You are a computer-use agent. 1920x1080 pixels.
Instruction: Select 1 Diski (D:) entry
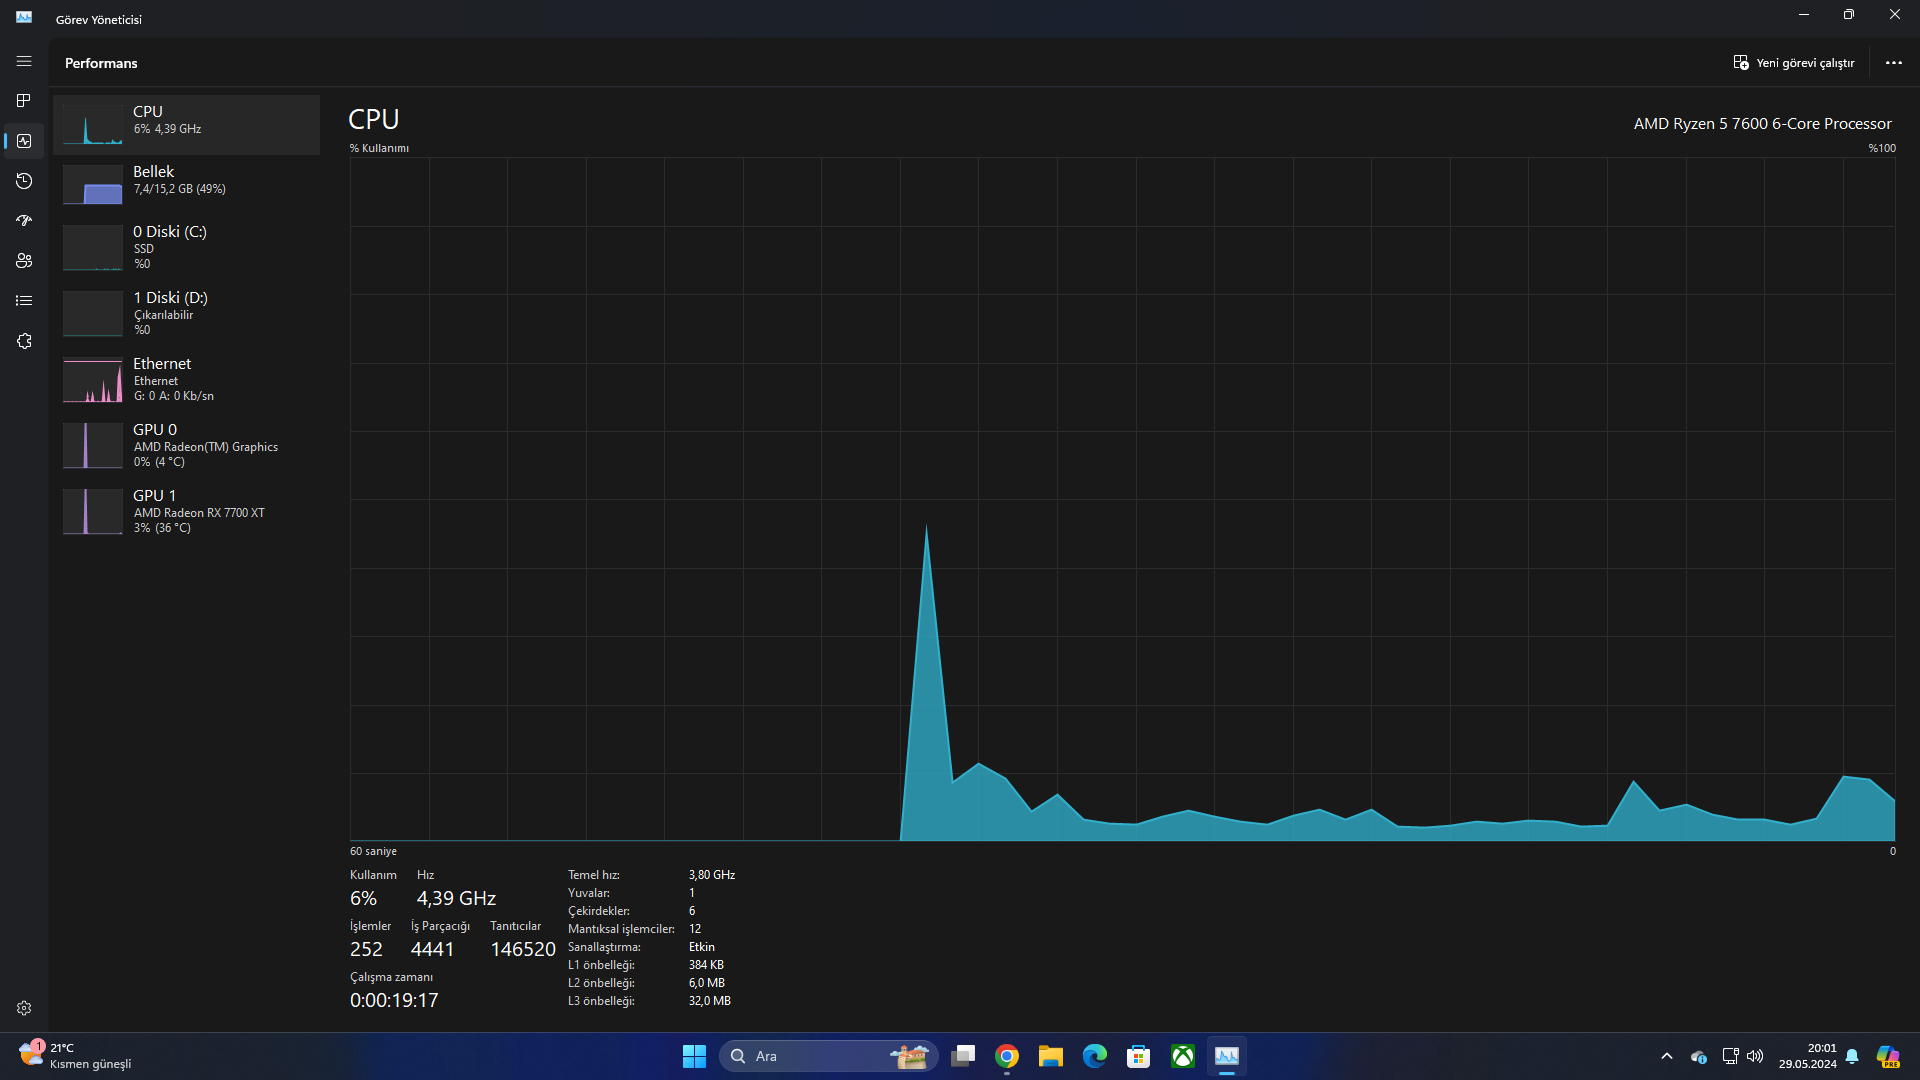[x=186, y=313]
